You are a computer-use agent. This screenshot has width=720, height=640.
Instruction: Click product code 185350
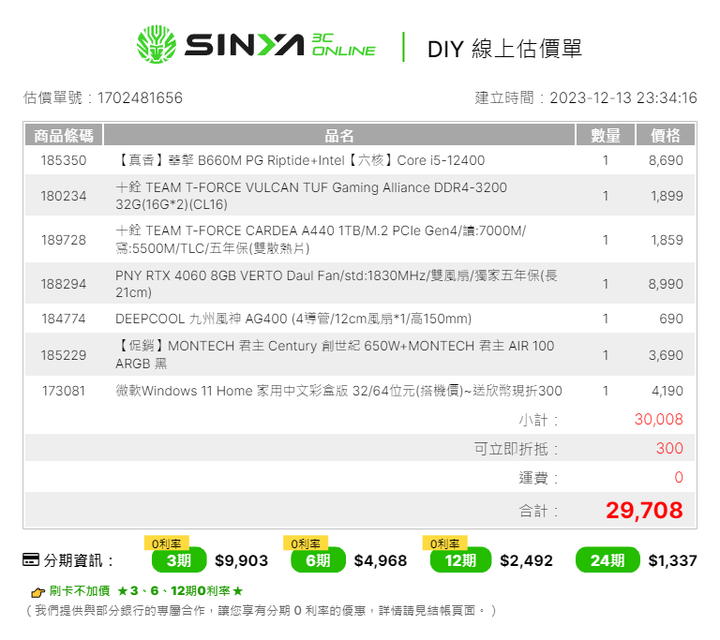pos(64,160)
